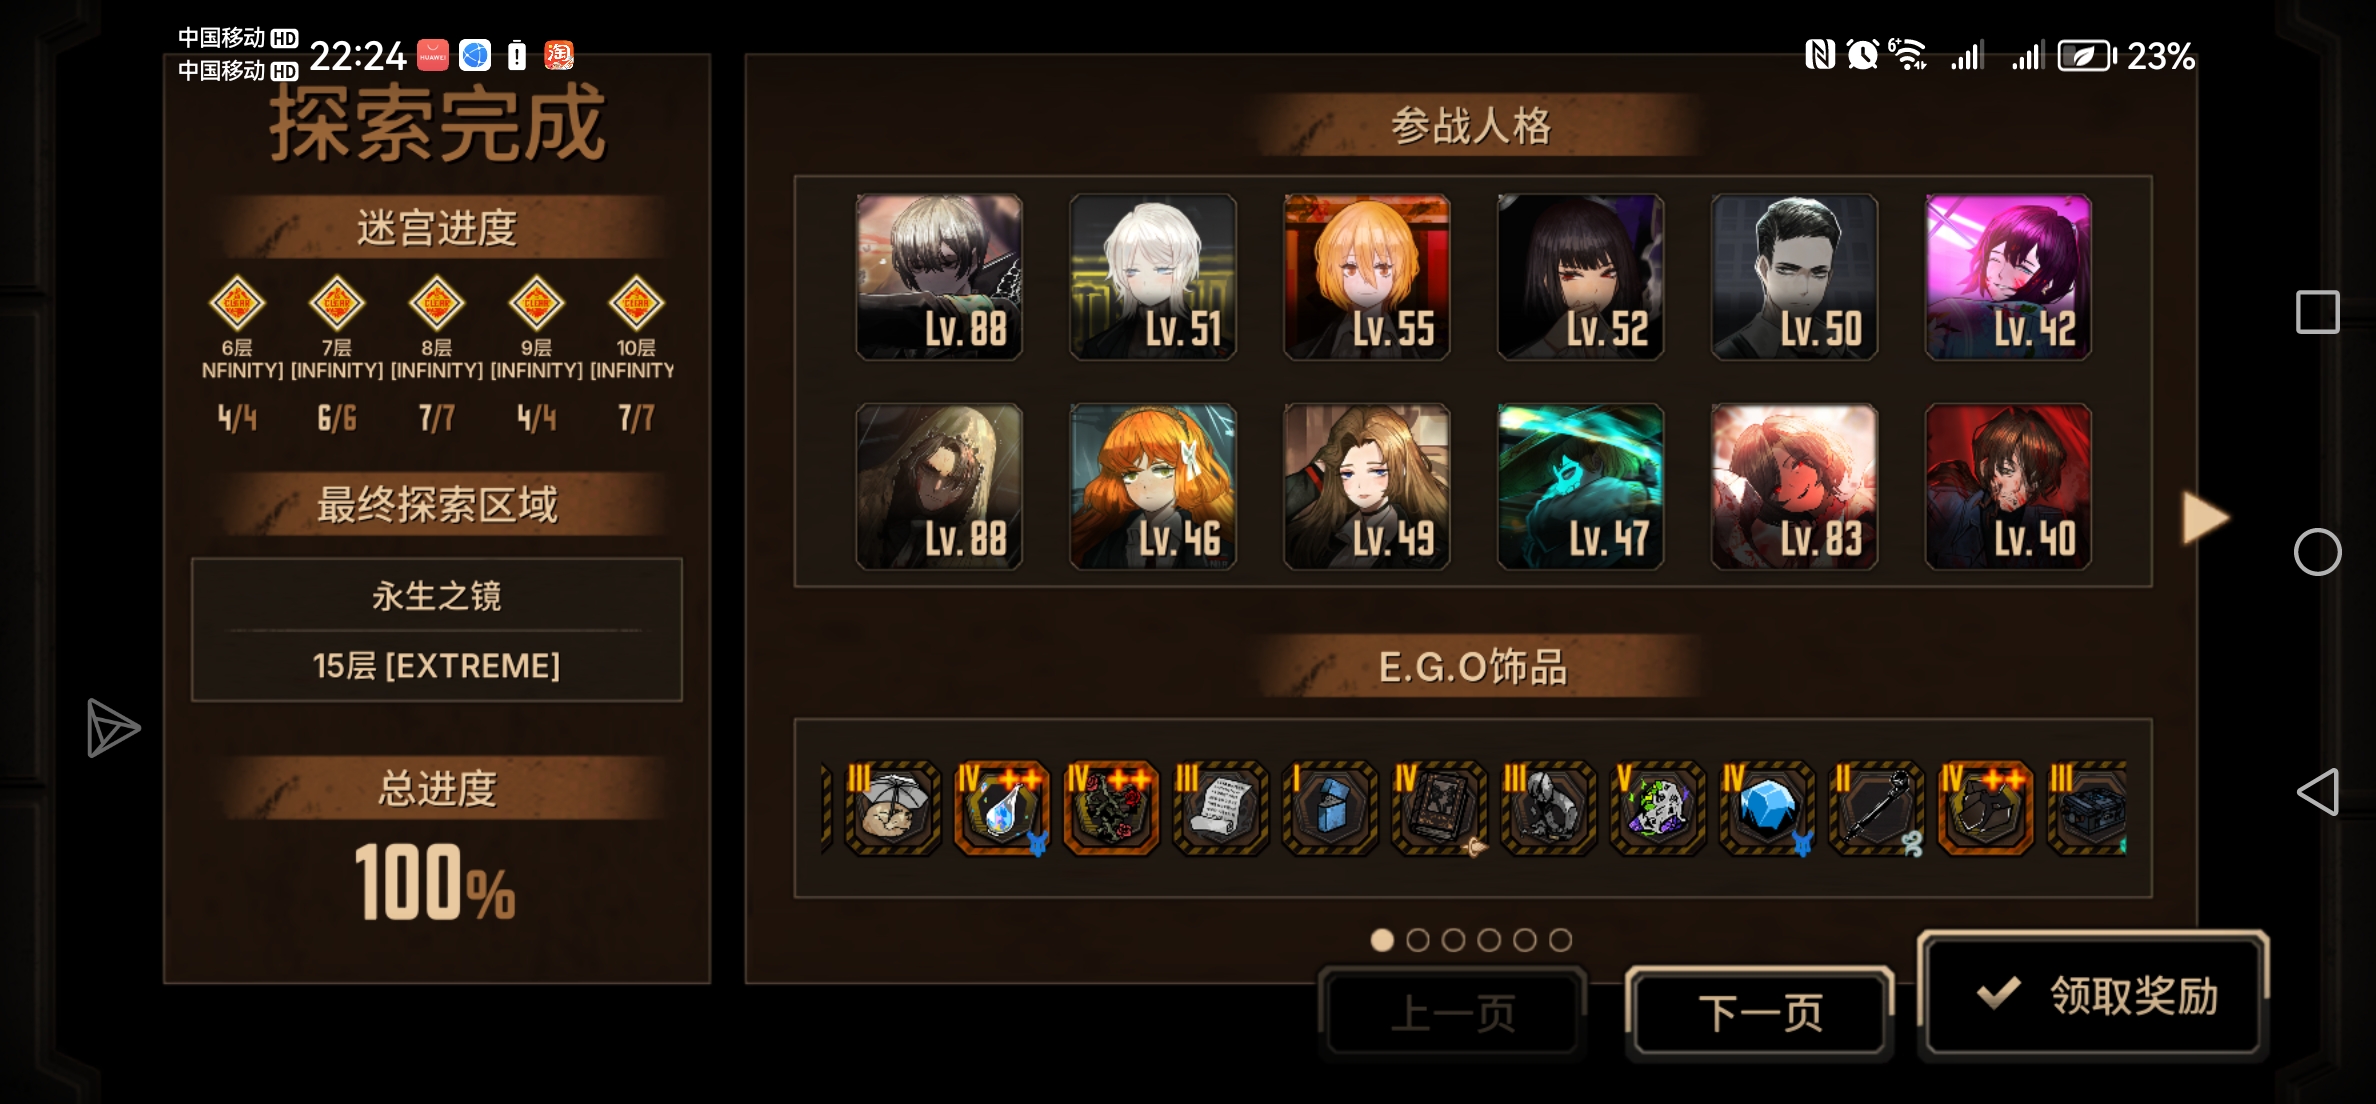Tap the 8层 floor clear marker

click(x=437, y=303)
